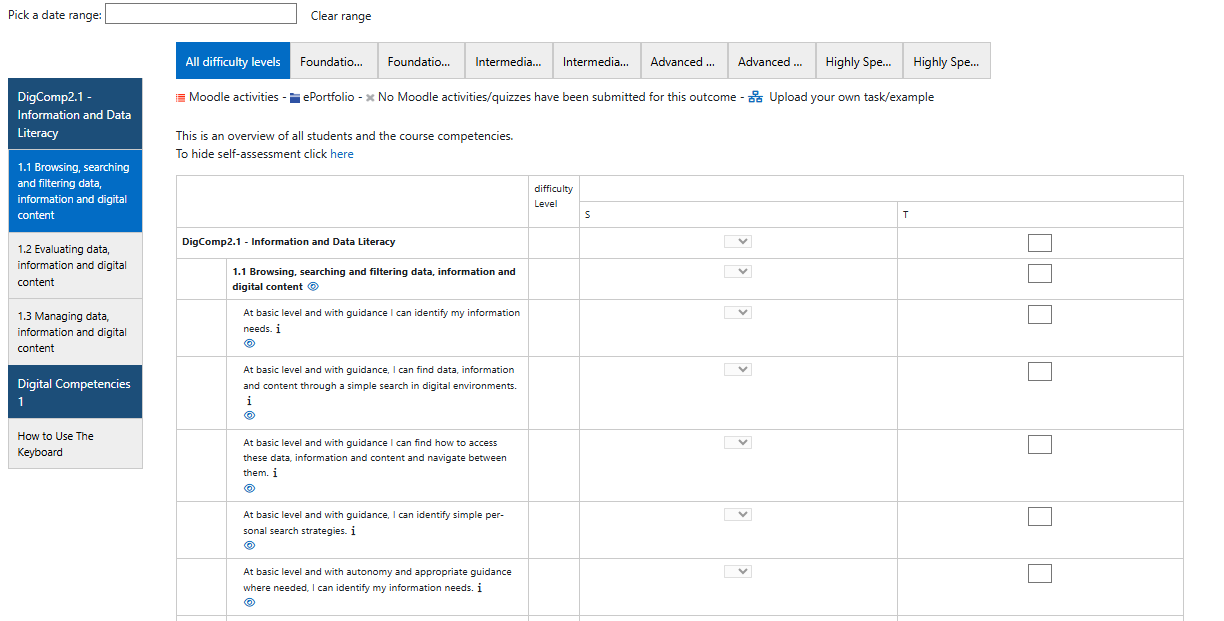Select 1.3 Managing data sidebar item
Screen dimensions: 1224x621
click(75, 332)
